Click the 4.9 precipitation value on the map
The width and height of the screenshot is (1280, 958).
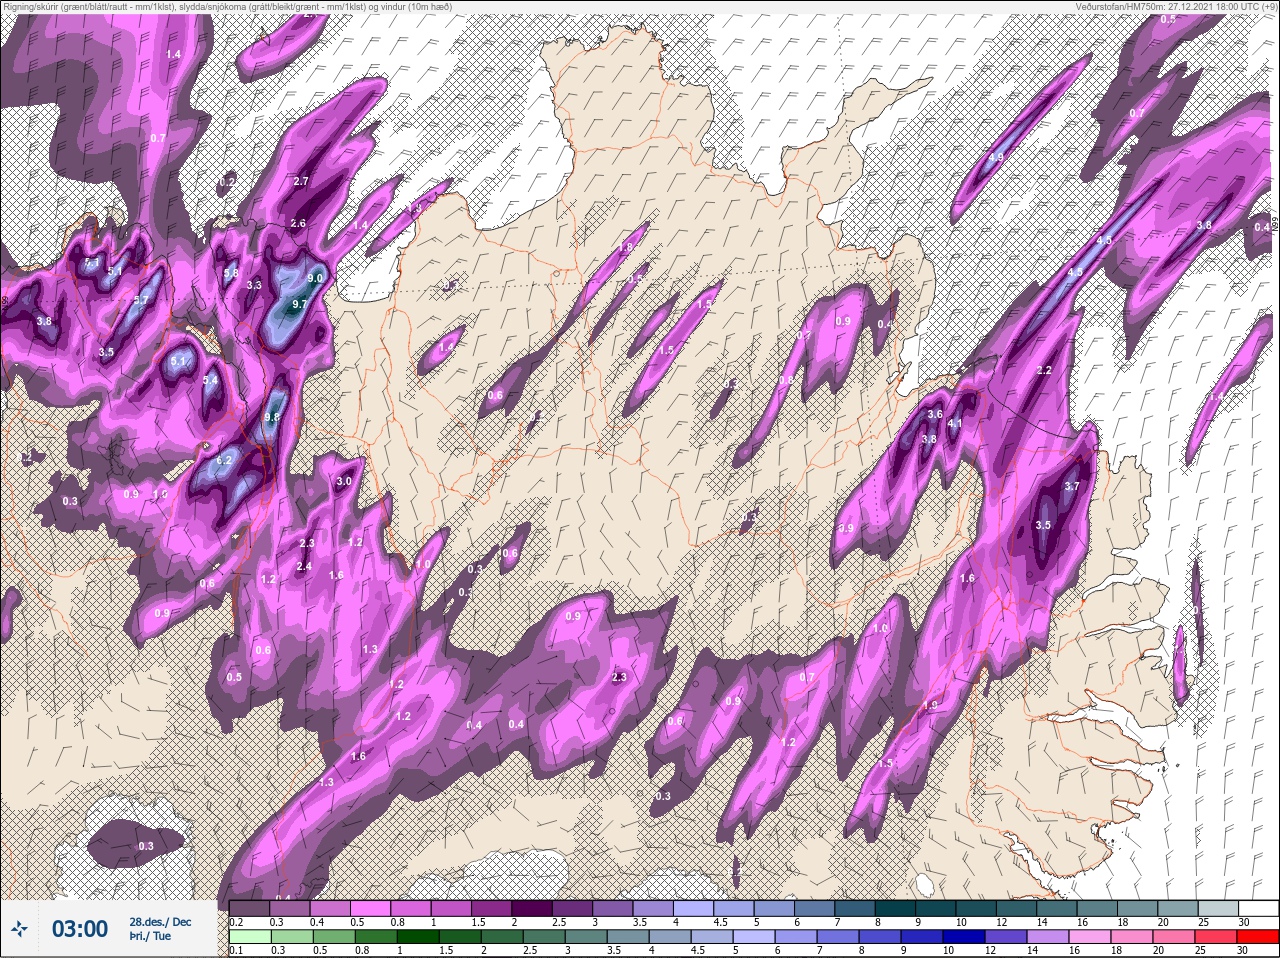point(996,158)
